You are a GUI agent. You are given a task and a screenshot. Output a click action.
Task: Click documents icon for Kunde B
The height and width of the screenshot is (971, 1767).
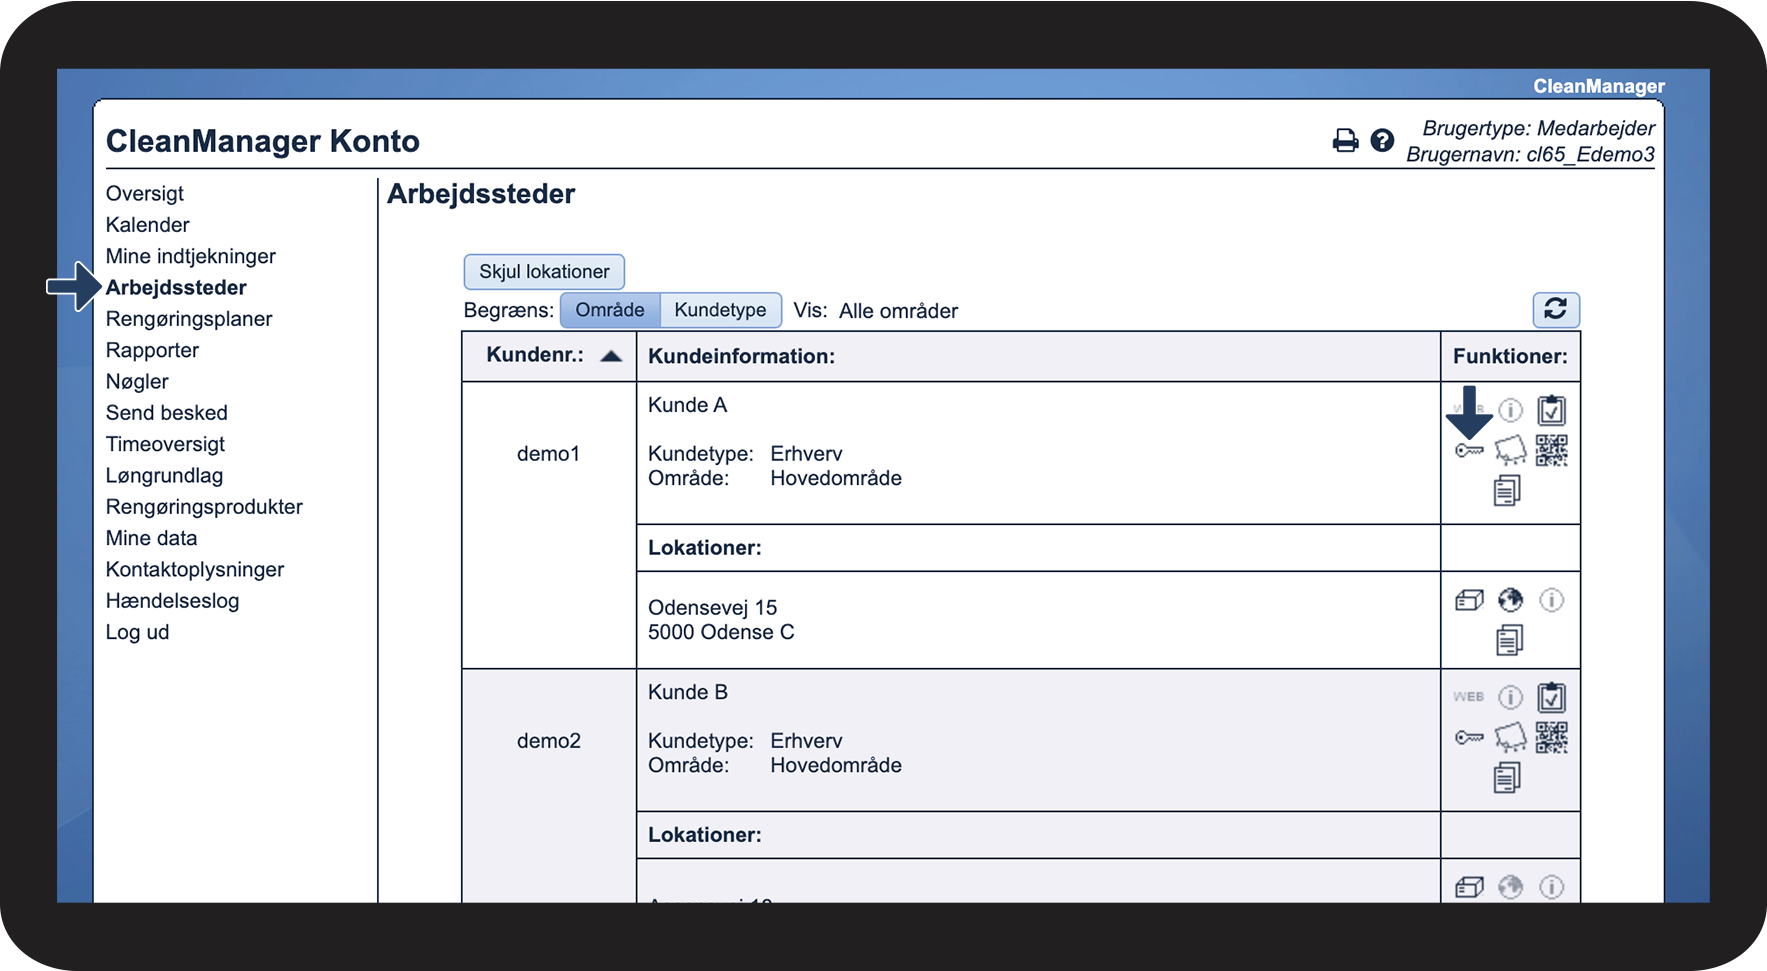tap(1507, 777)
